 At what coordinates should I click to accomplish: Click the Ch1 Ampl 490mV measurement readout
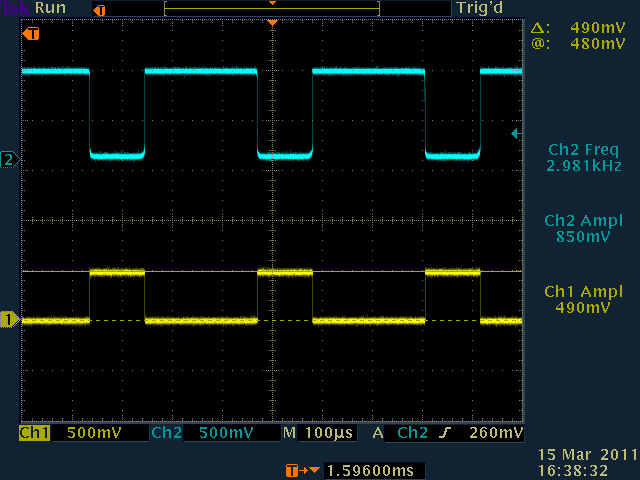(585, 300)
